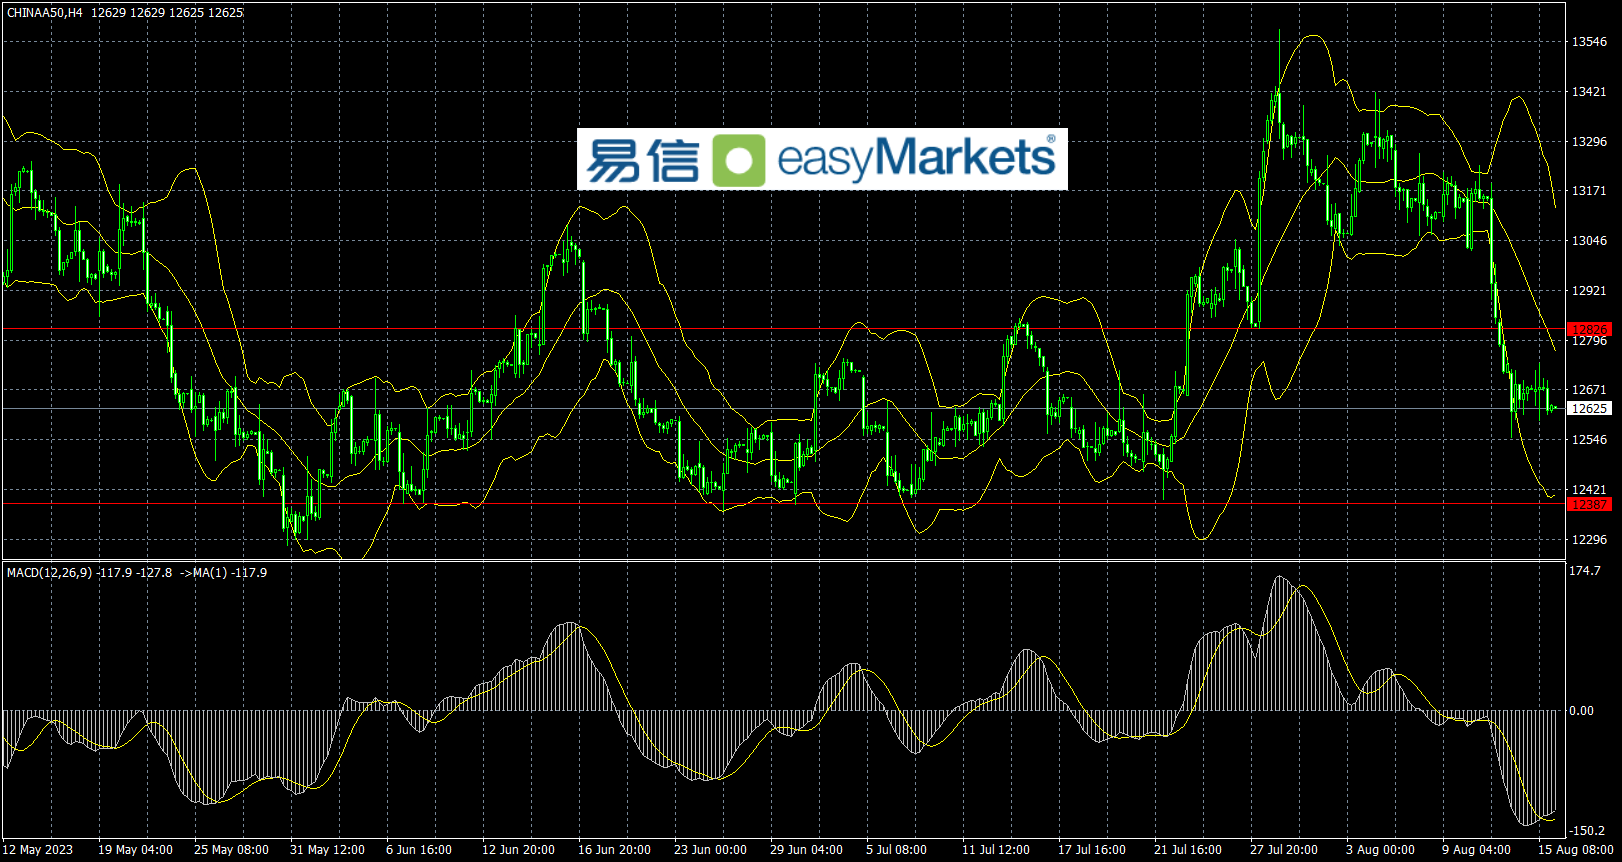Click the 13296 price axis label
1622x862 pixels.
1589,142
